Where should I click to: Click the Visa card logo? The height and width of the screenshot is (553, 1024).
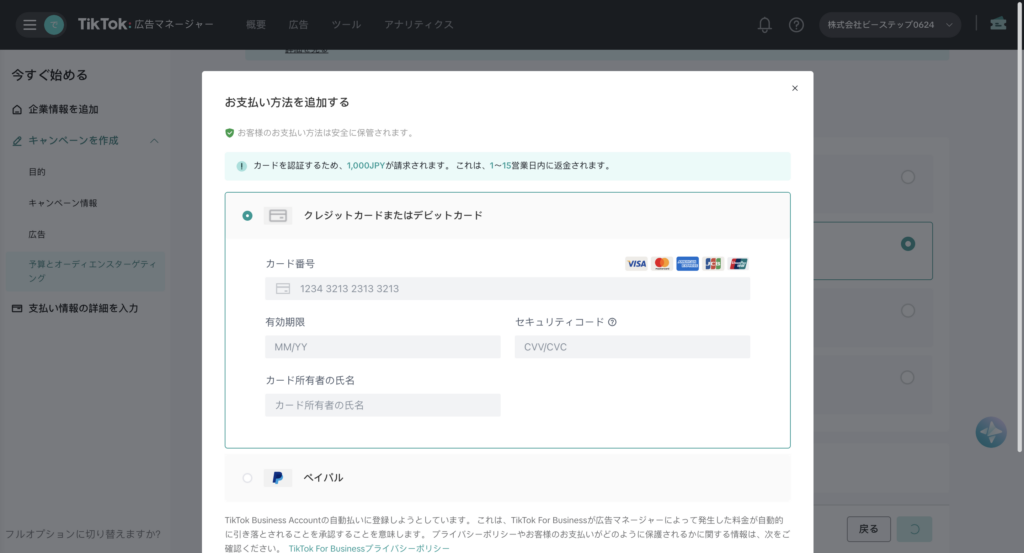[x=636, y=264]
